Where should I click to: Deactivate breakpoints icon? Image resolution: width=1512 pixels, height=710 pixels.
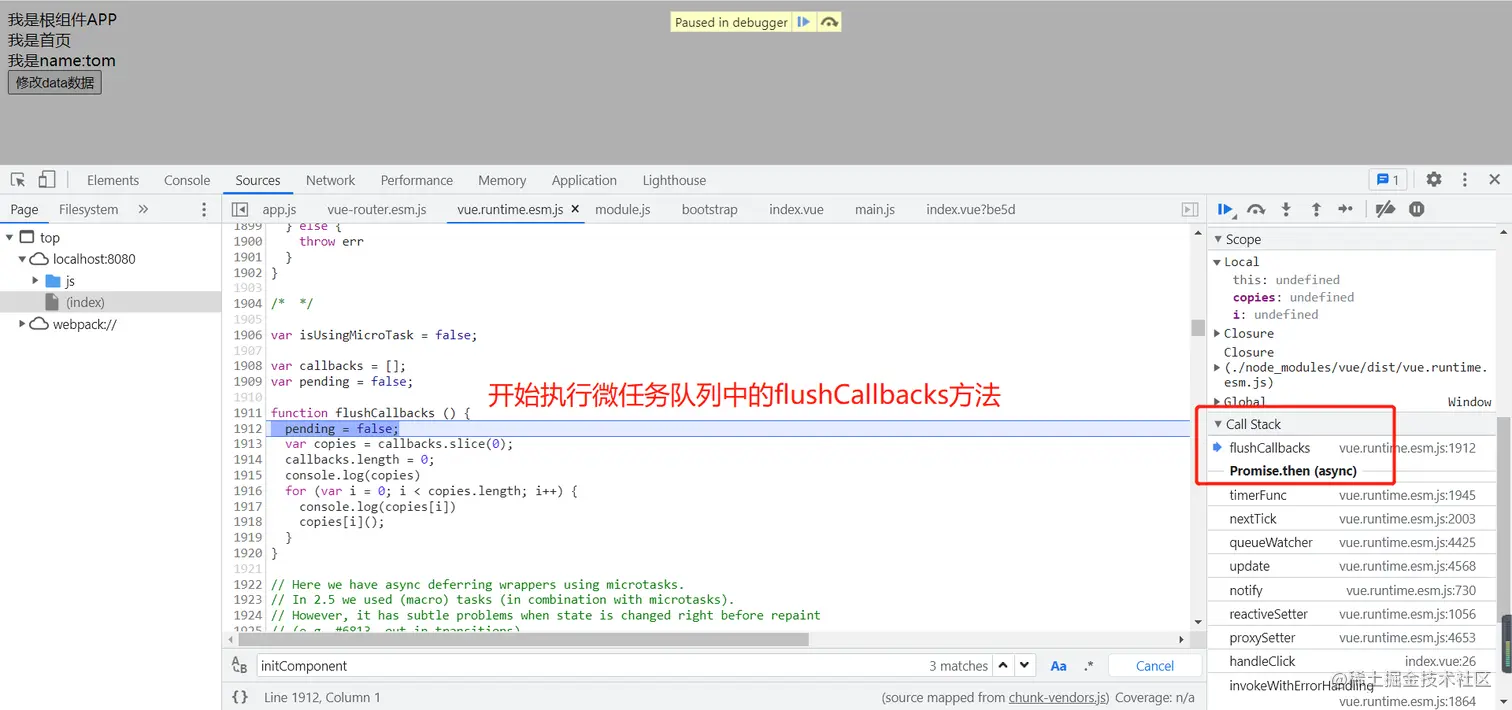[x=1385, y=209]
